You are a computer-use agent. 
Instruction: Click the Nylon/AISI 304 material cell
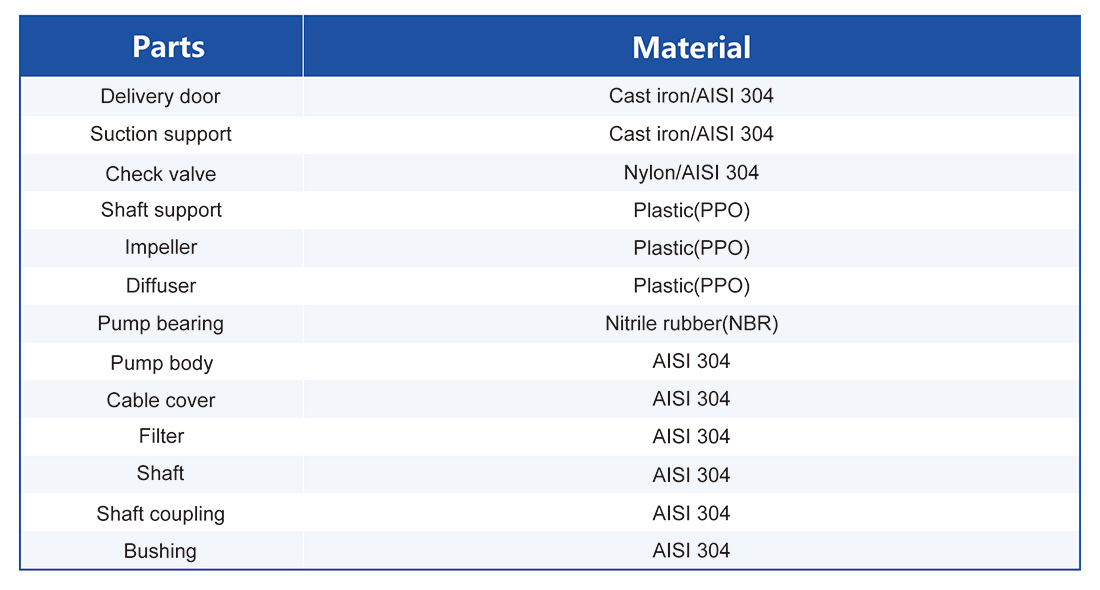coord(691,173)
